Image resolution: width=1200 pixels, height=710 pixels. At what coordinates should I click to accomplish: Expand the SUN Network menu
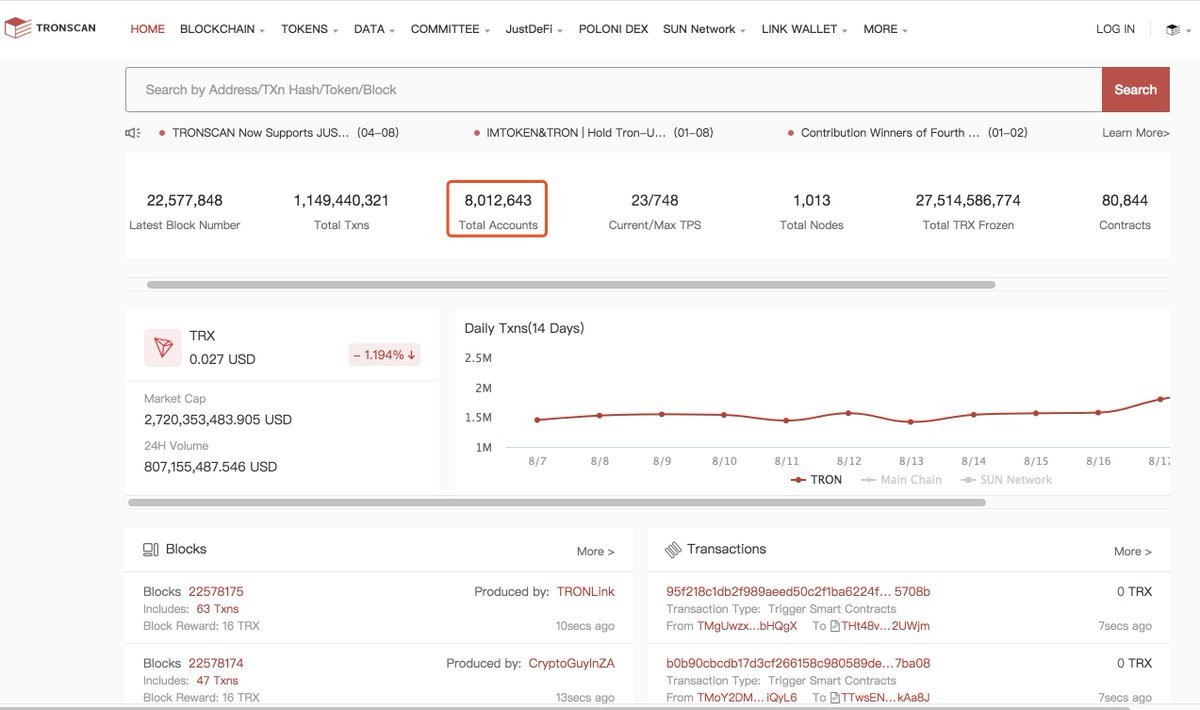pyautogui.click(x=704, y=29)
